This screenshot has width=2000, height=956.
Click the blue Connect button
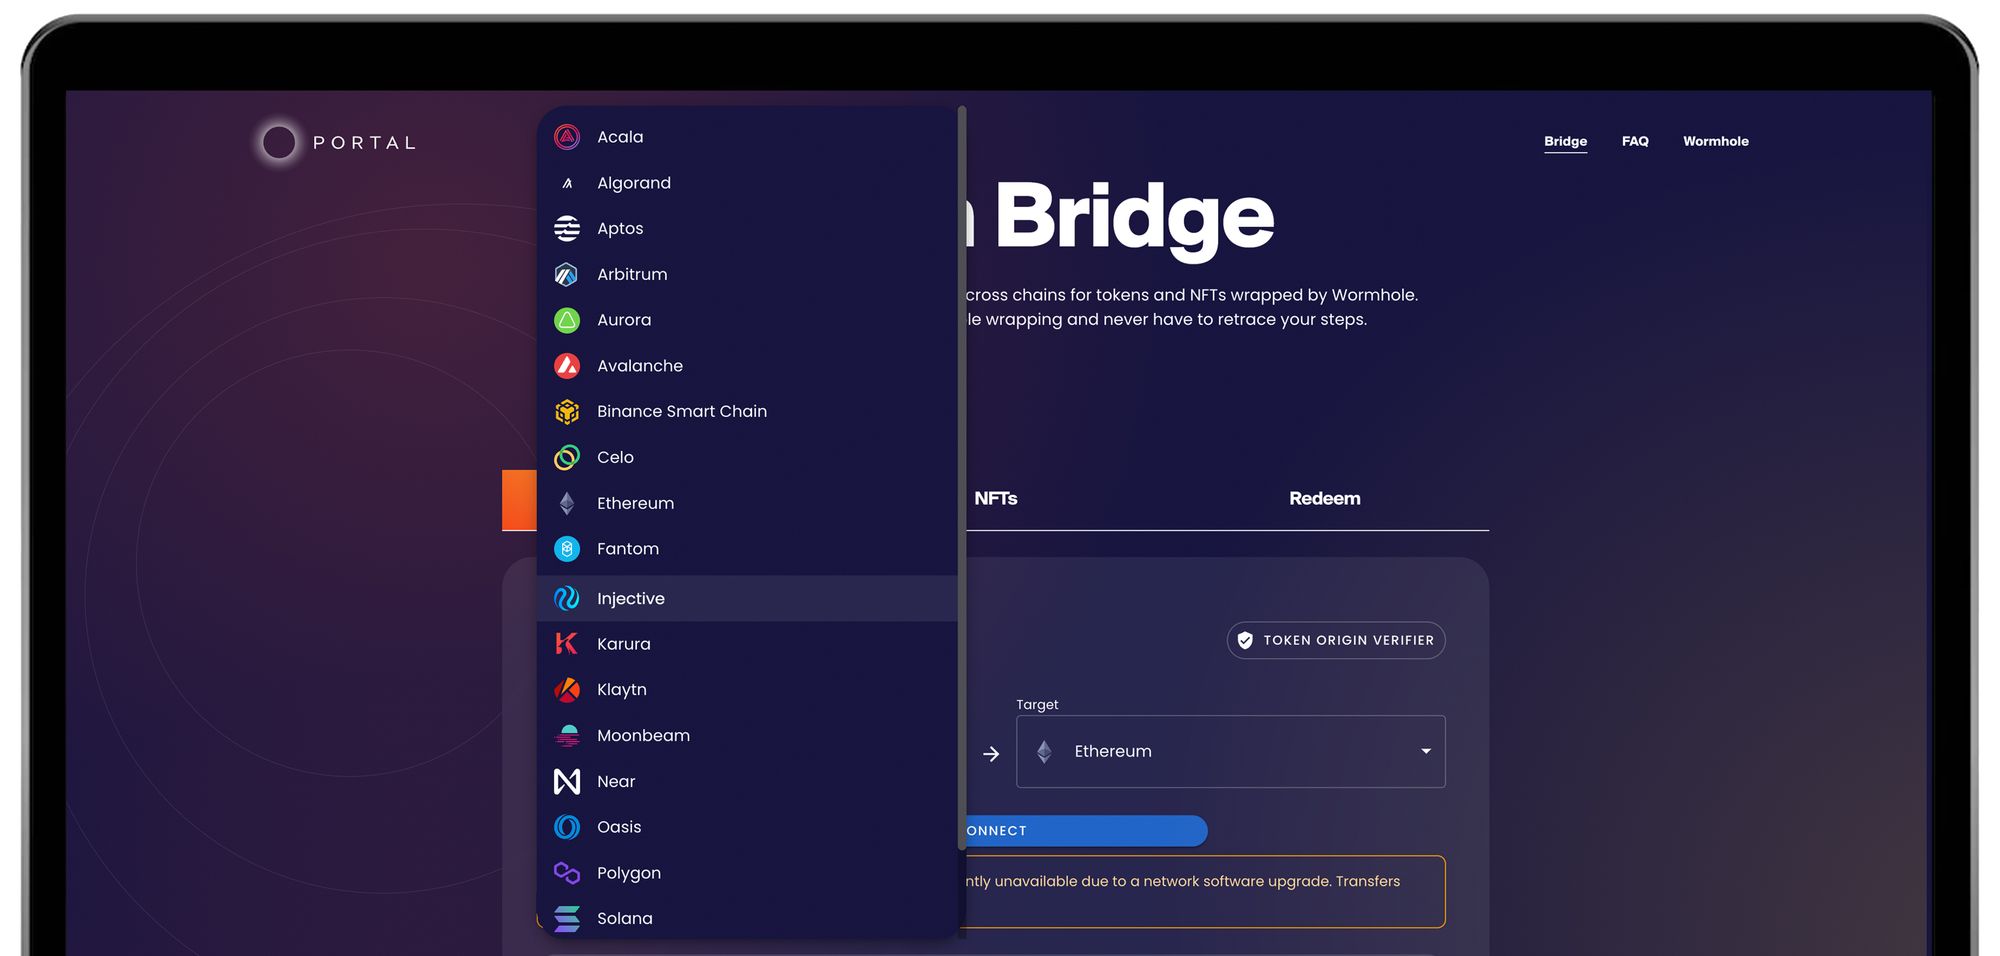[1085, 831]
